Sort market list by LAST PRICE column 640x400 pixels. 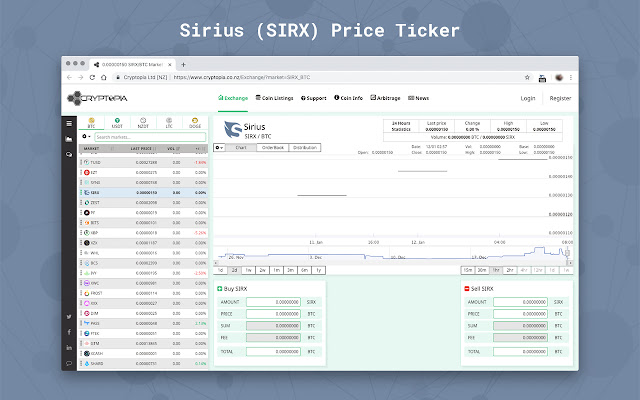(x=143, y=149)
